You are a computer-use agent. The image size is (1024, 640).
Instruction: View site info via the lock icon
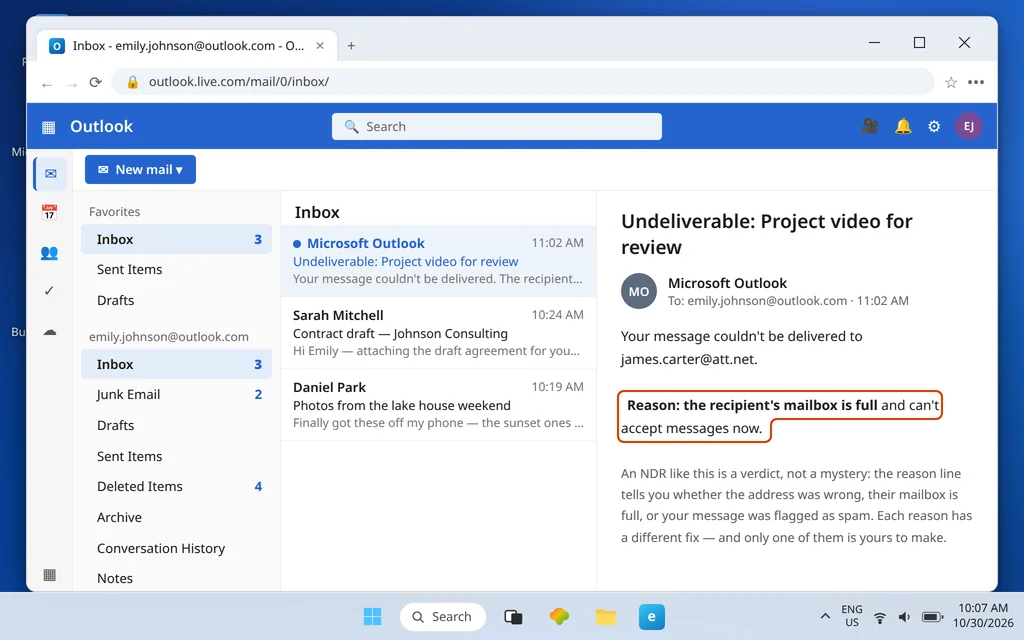[133, 82]
